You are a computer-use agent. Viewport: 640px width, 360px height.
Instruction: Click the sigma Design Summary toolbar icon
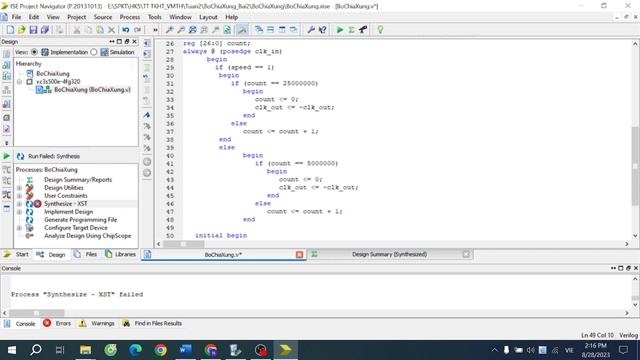click(351, 30)
